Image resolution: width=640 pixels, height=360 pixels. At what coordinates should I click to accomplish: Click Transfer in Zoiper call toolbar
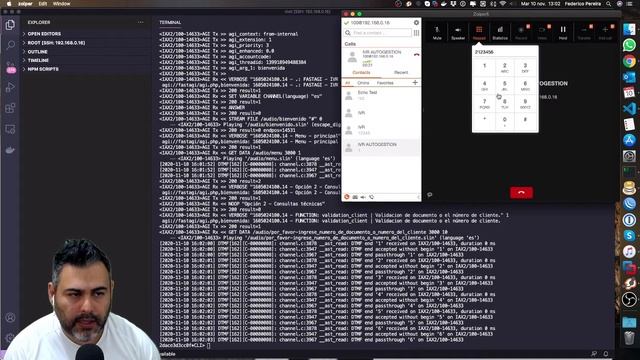(584, 32)
